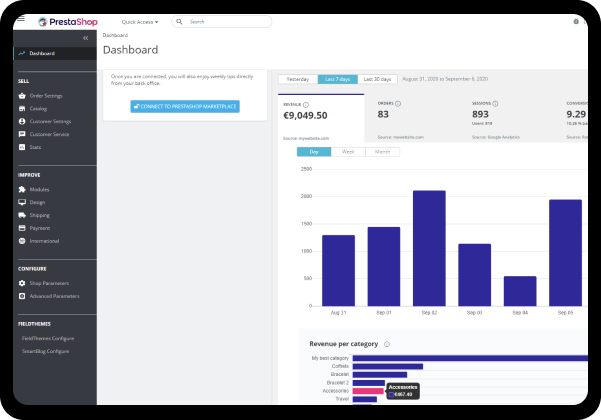
Task: Select the Yesterday date range
Action: (298, 78)
